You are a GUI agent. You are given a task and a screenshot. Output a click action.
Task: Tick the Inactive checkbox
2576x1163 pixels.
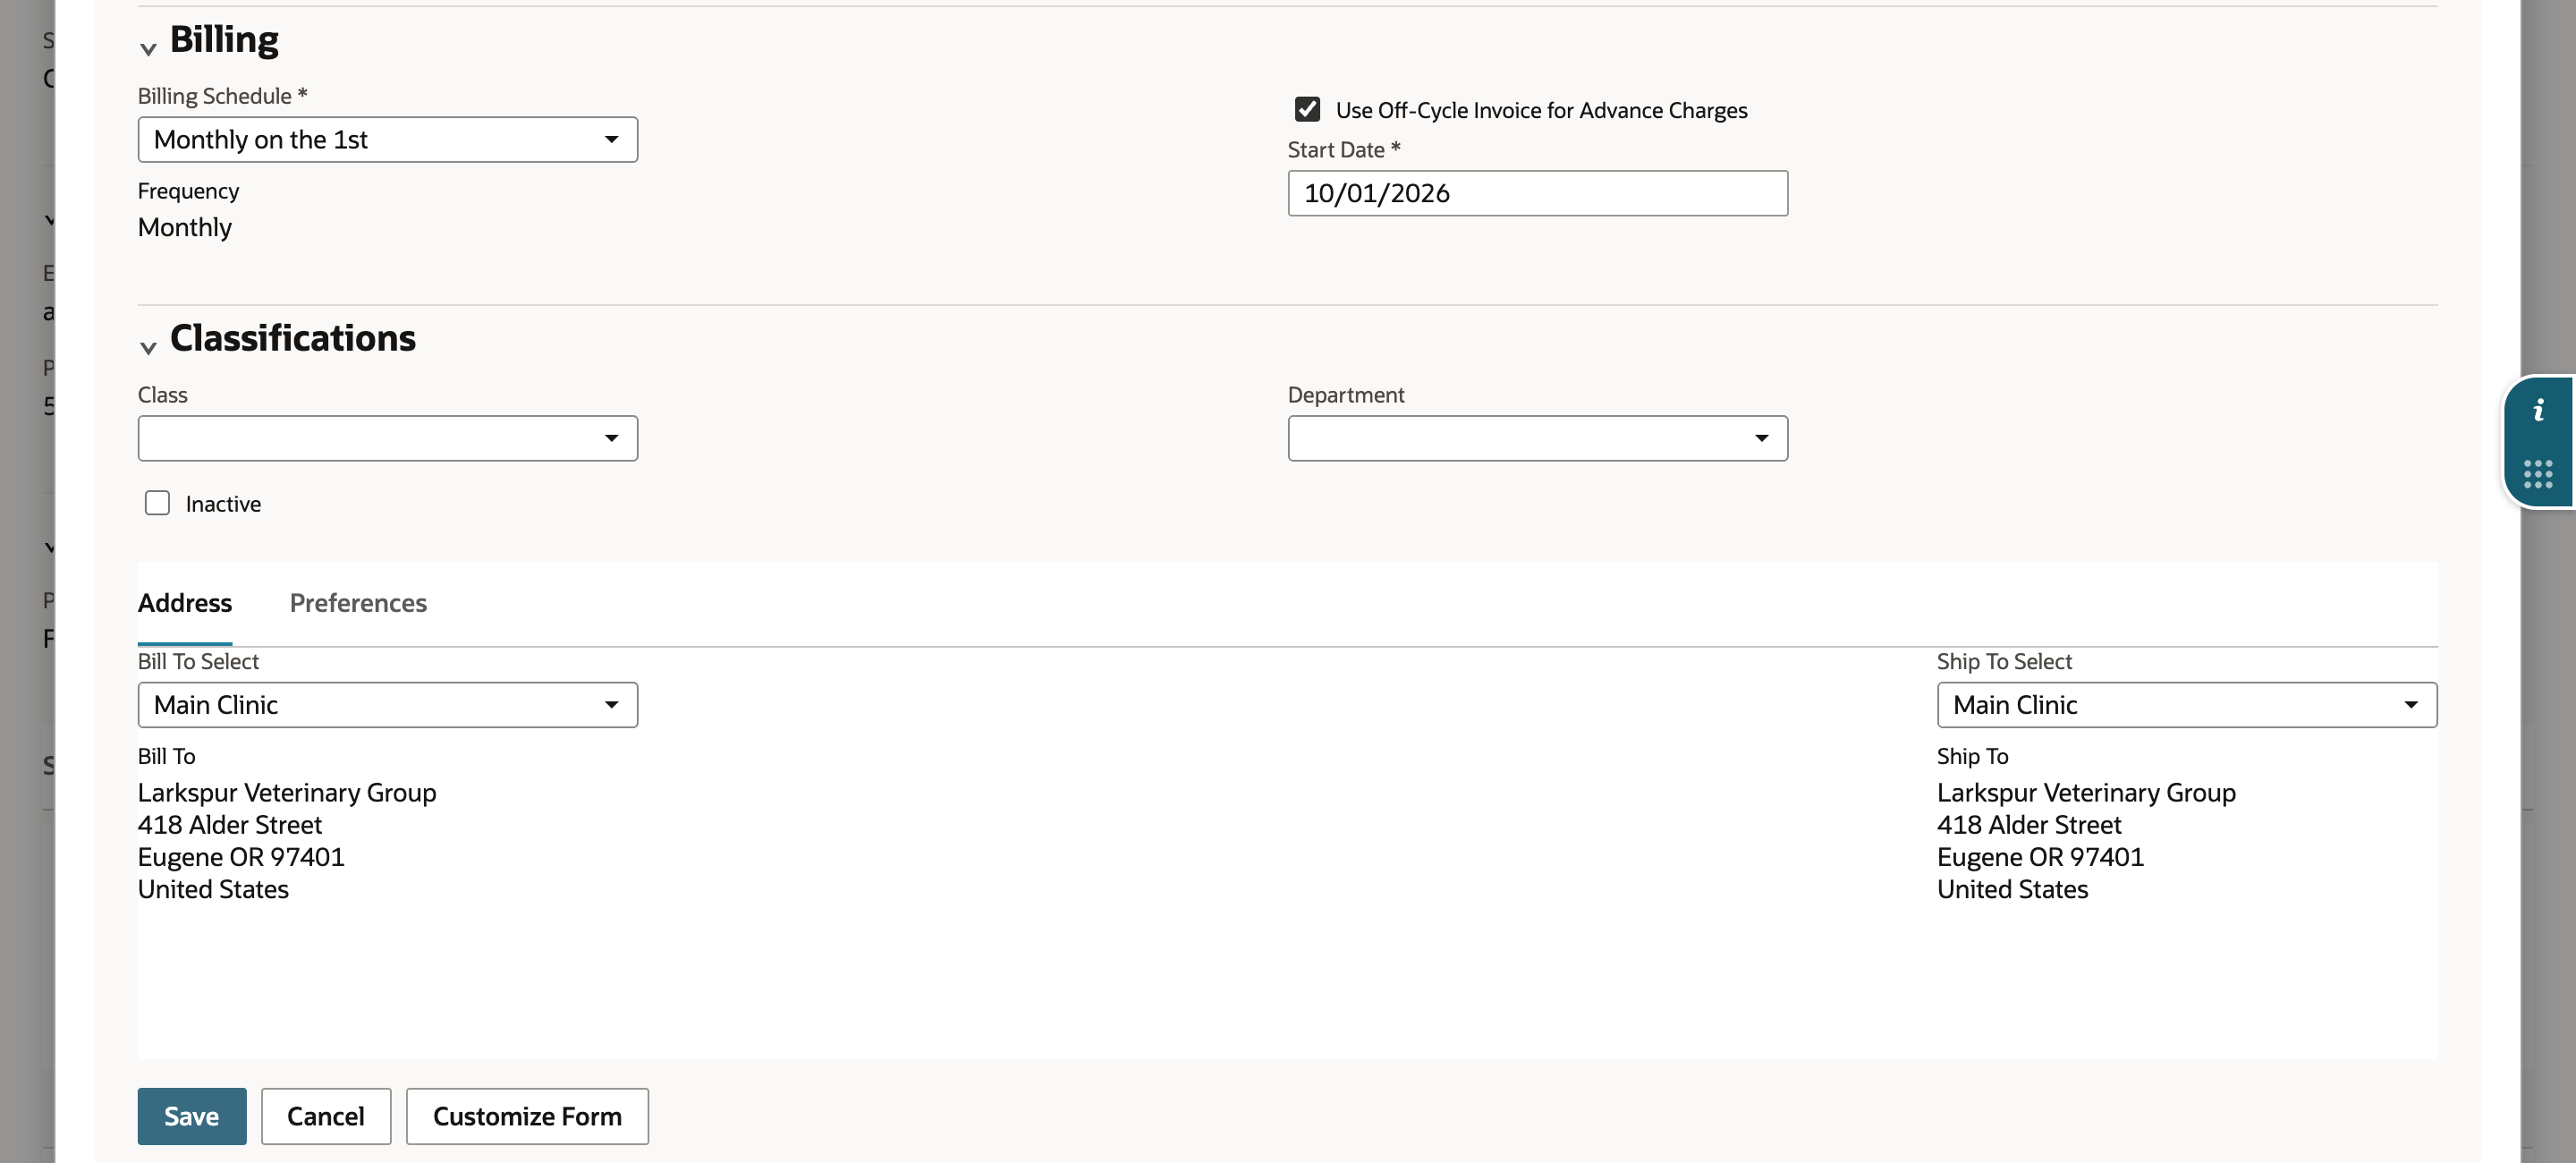[157, 503]
